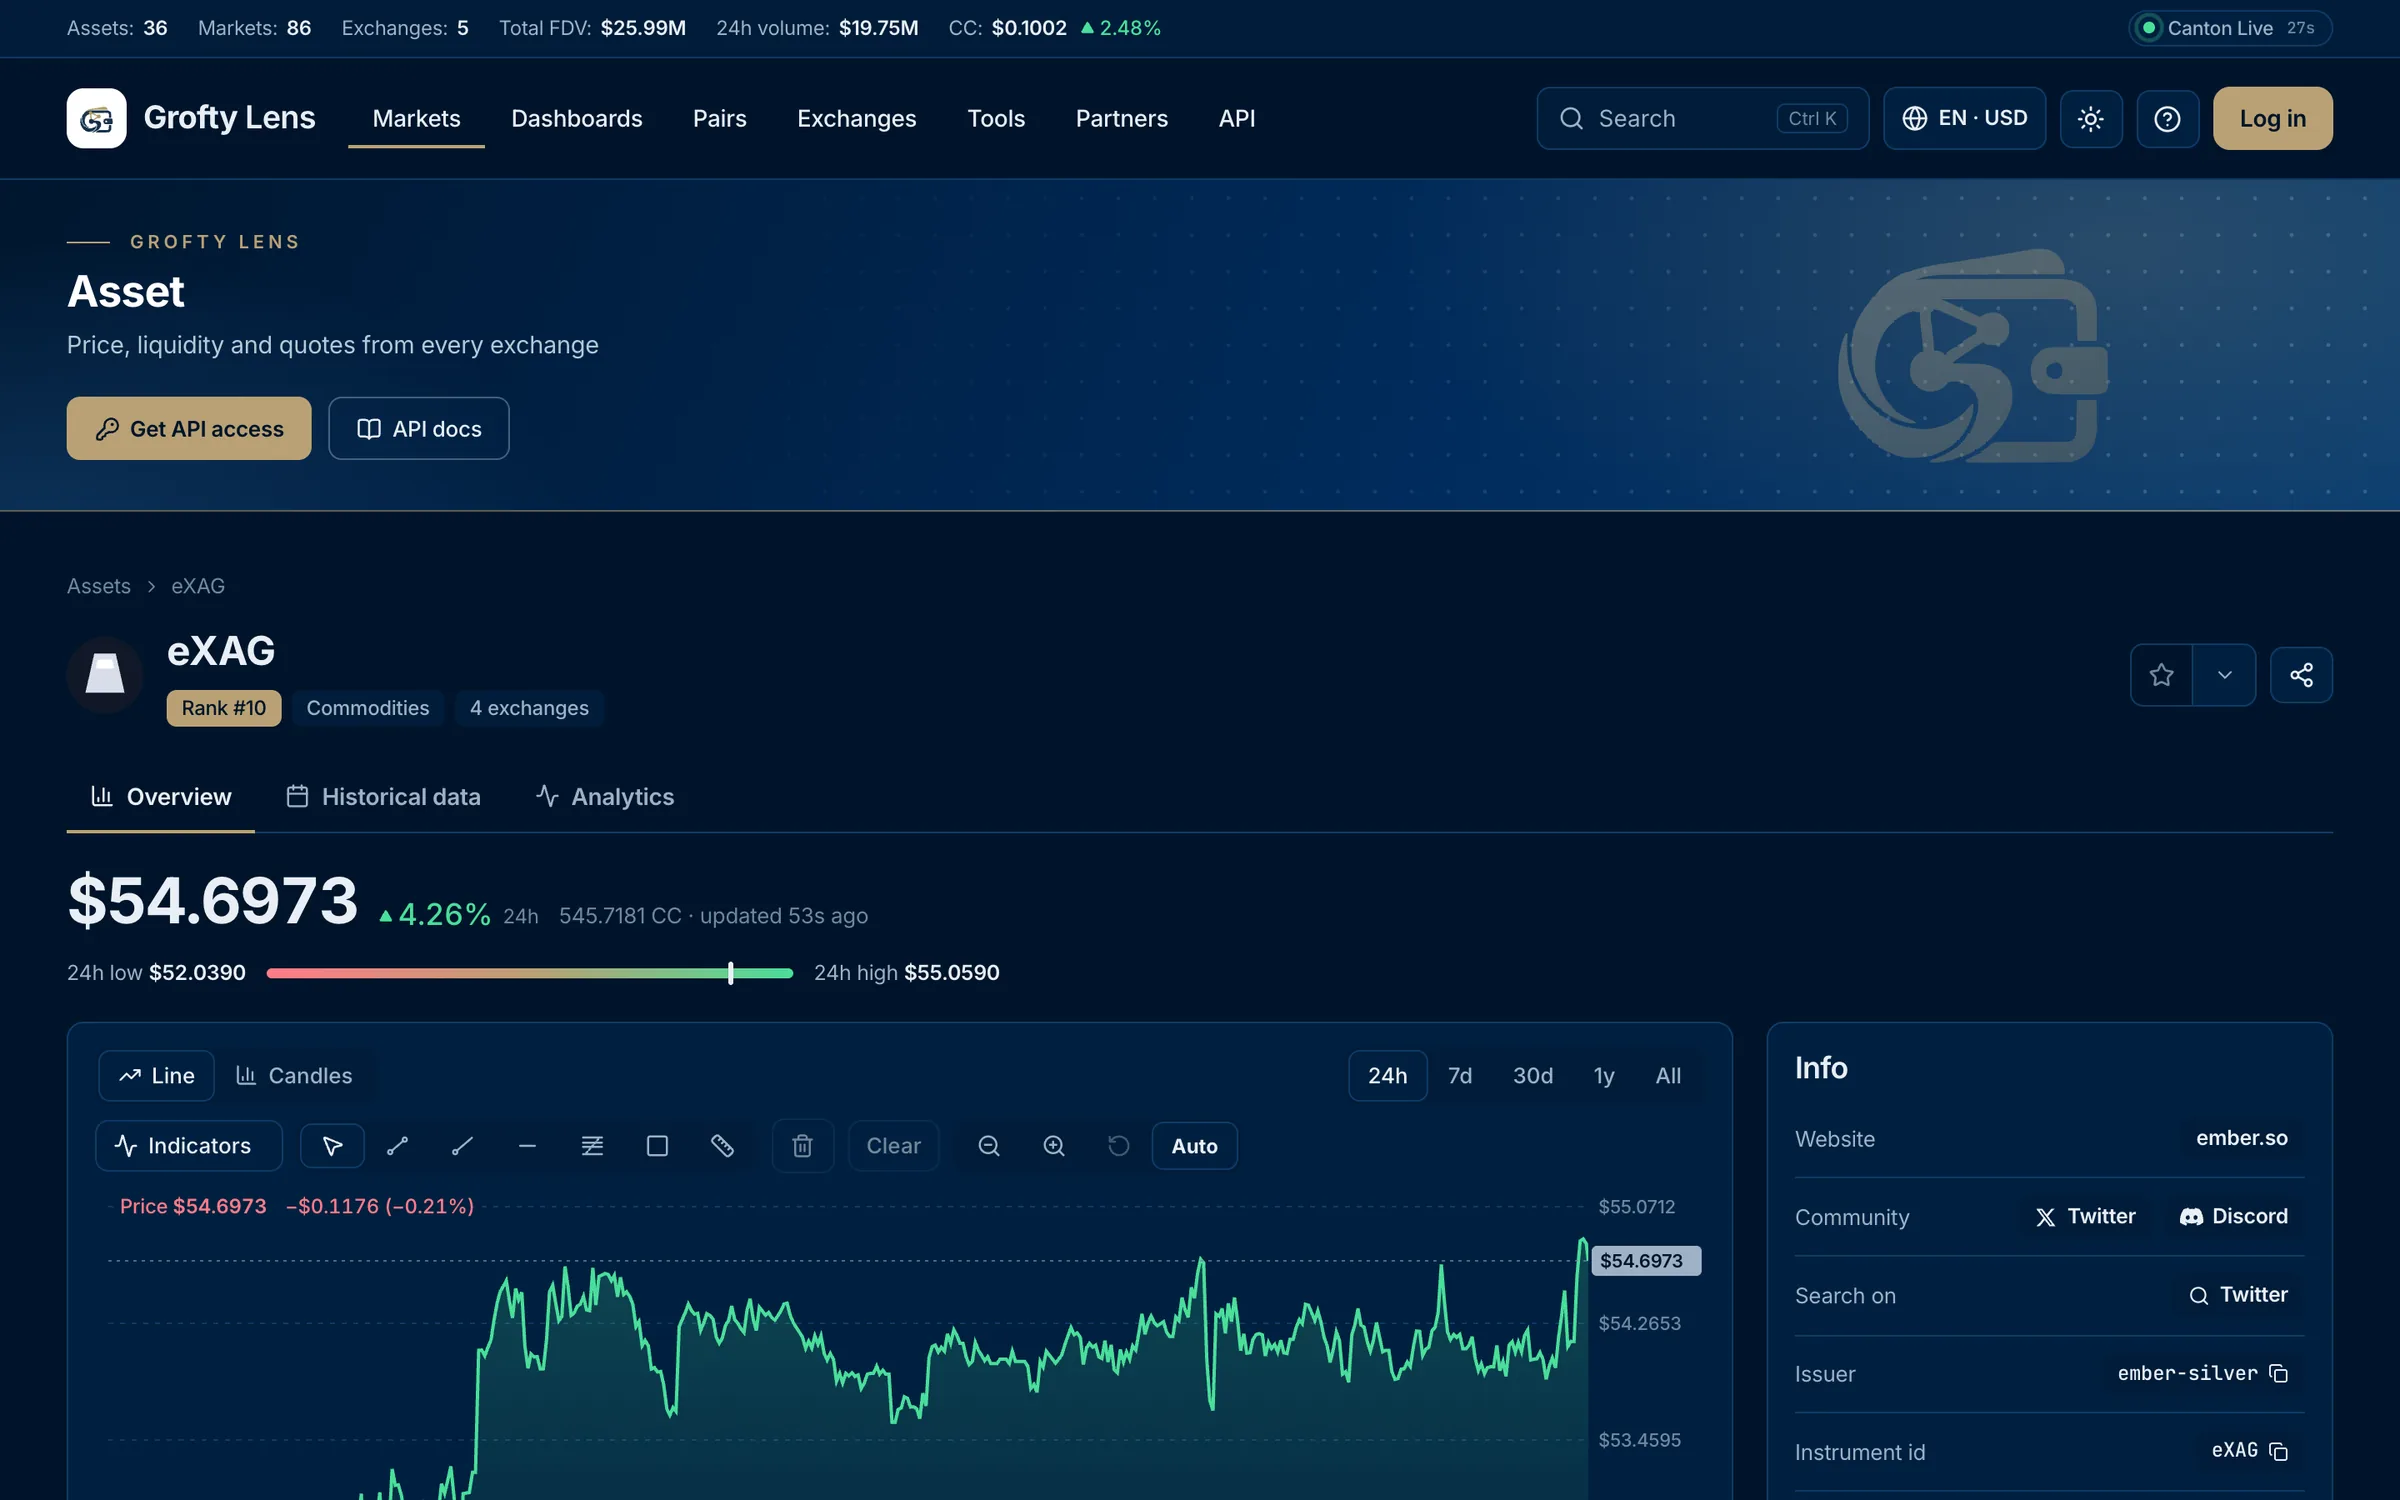2400x1500 pixels.
Task: Select the 30d chart range
Action: [x=1532, y=1076]
